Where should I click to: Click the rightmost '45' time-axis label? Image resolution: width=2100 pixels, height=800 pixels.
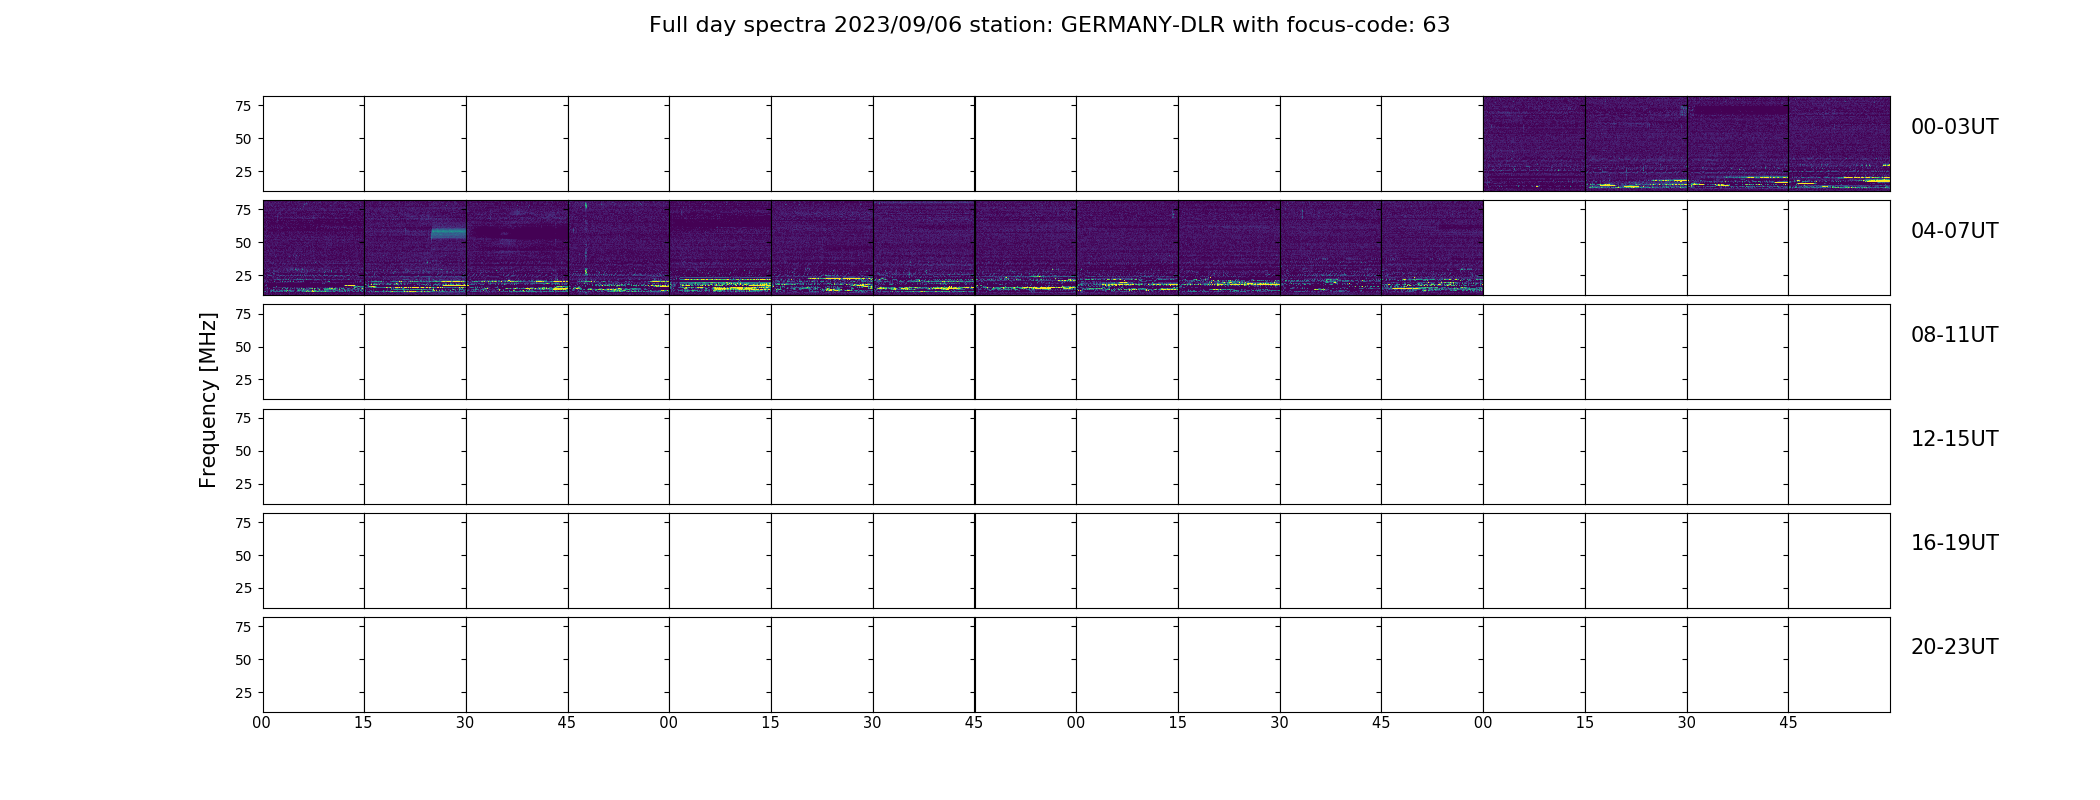(1788, 723)
